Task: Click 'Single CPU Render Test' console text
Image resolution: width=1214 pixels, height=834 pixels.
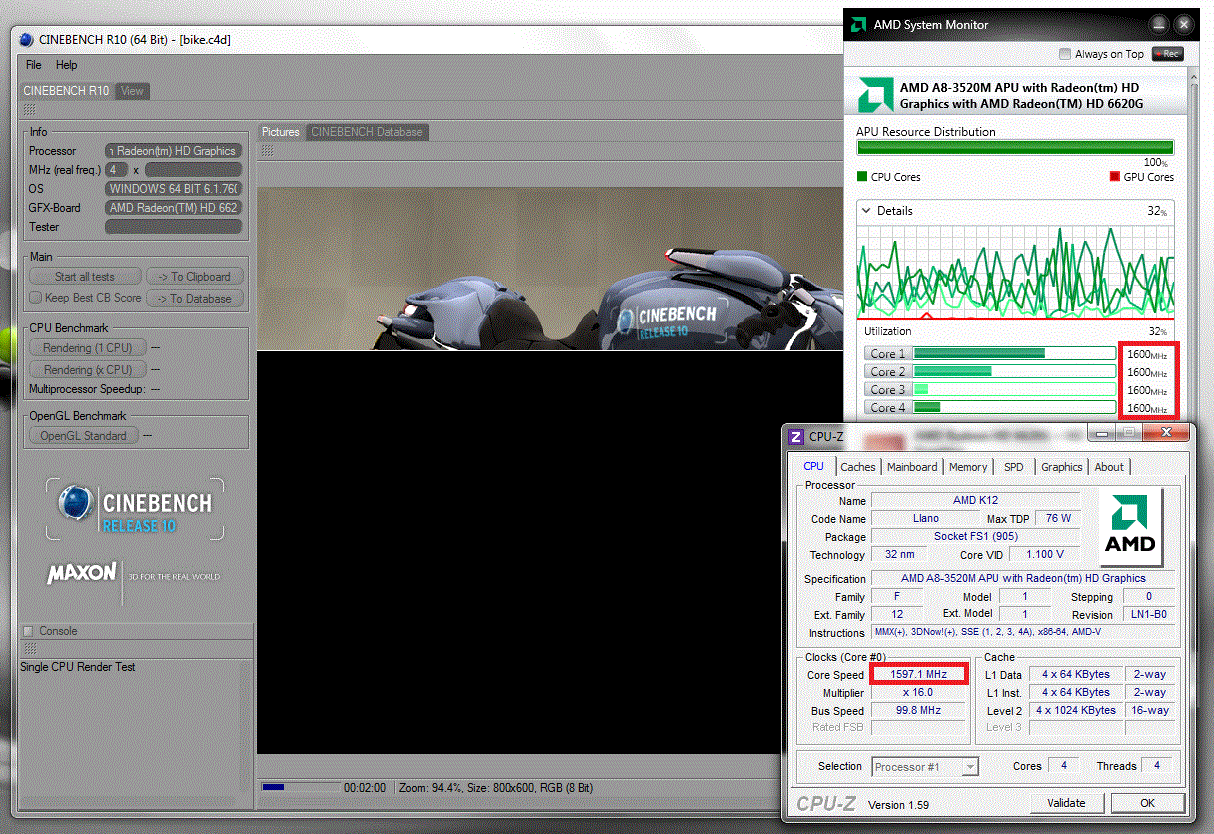Action: click(78, 667)
